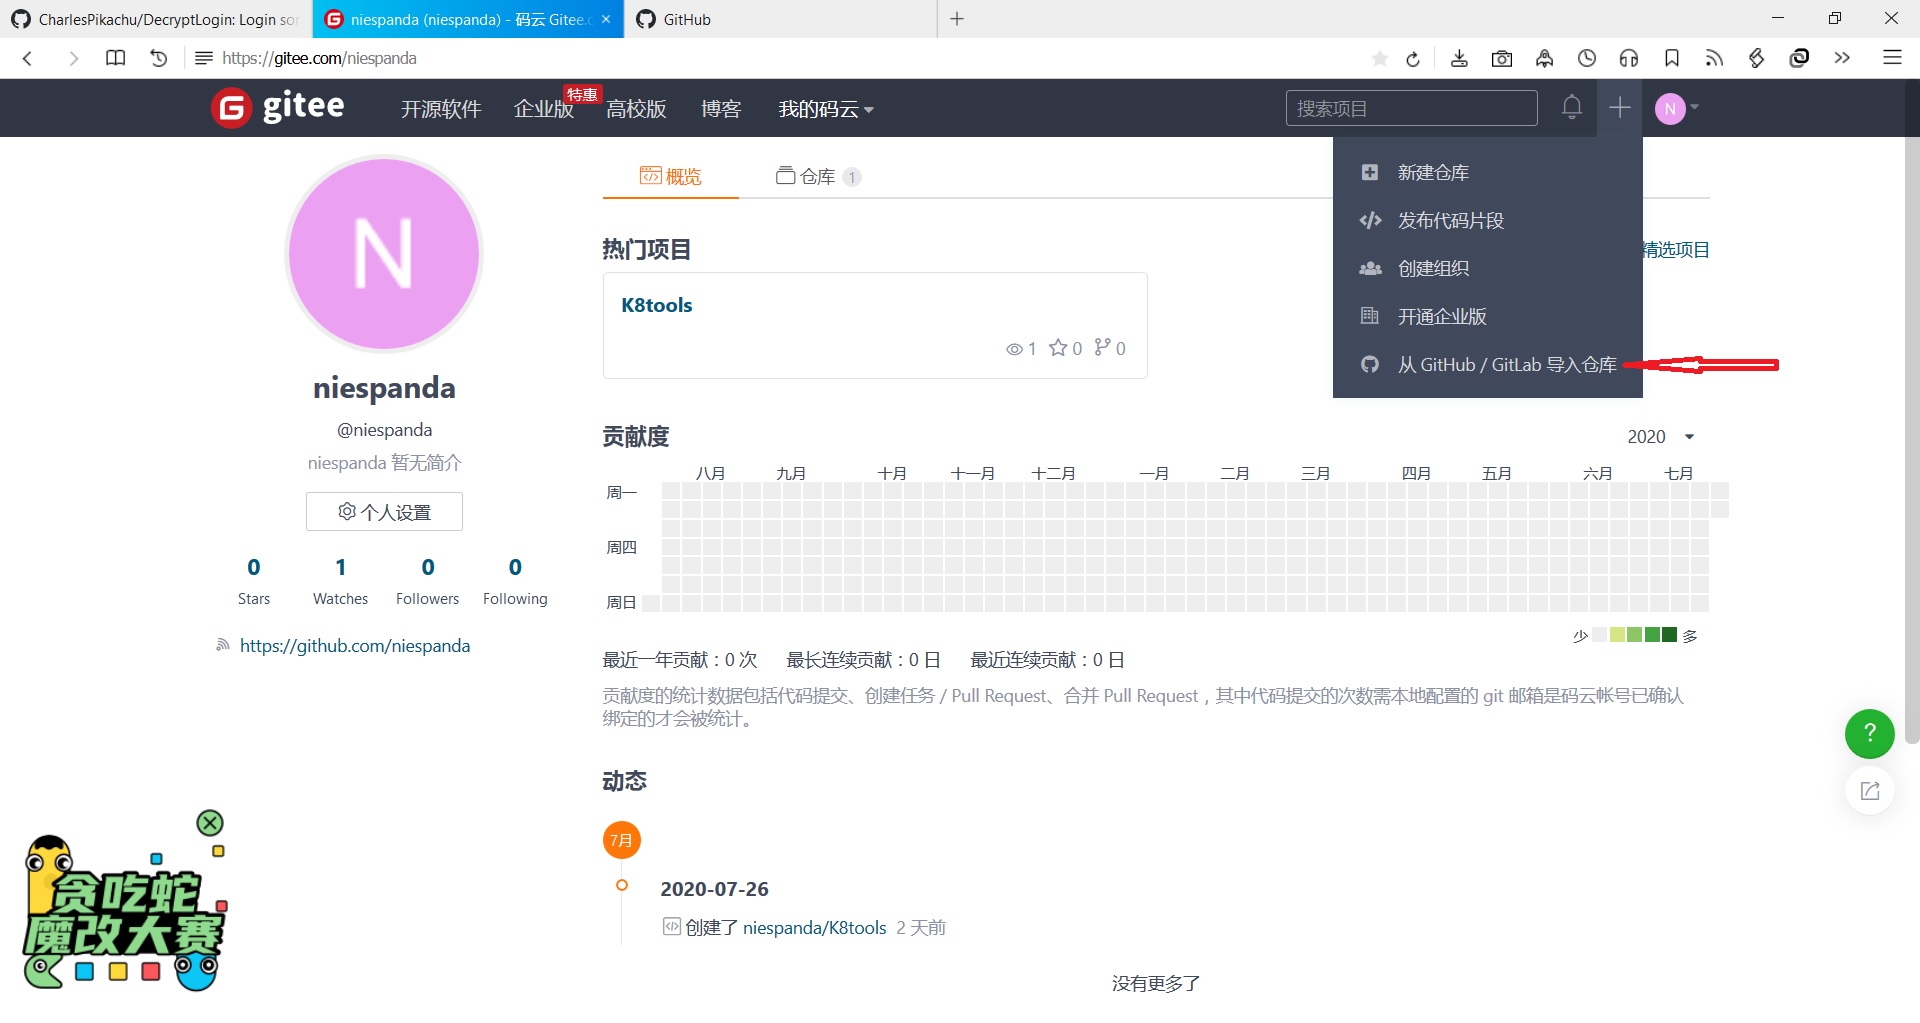This screenshot has height=1023, width=1920.
Task: Click the niespanda profile avatar
Action: point(384,254)
